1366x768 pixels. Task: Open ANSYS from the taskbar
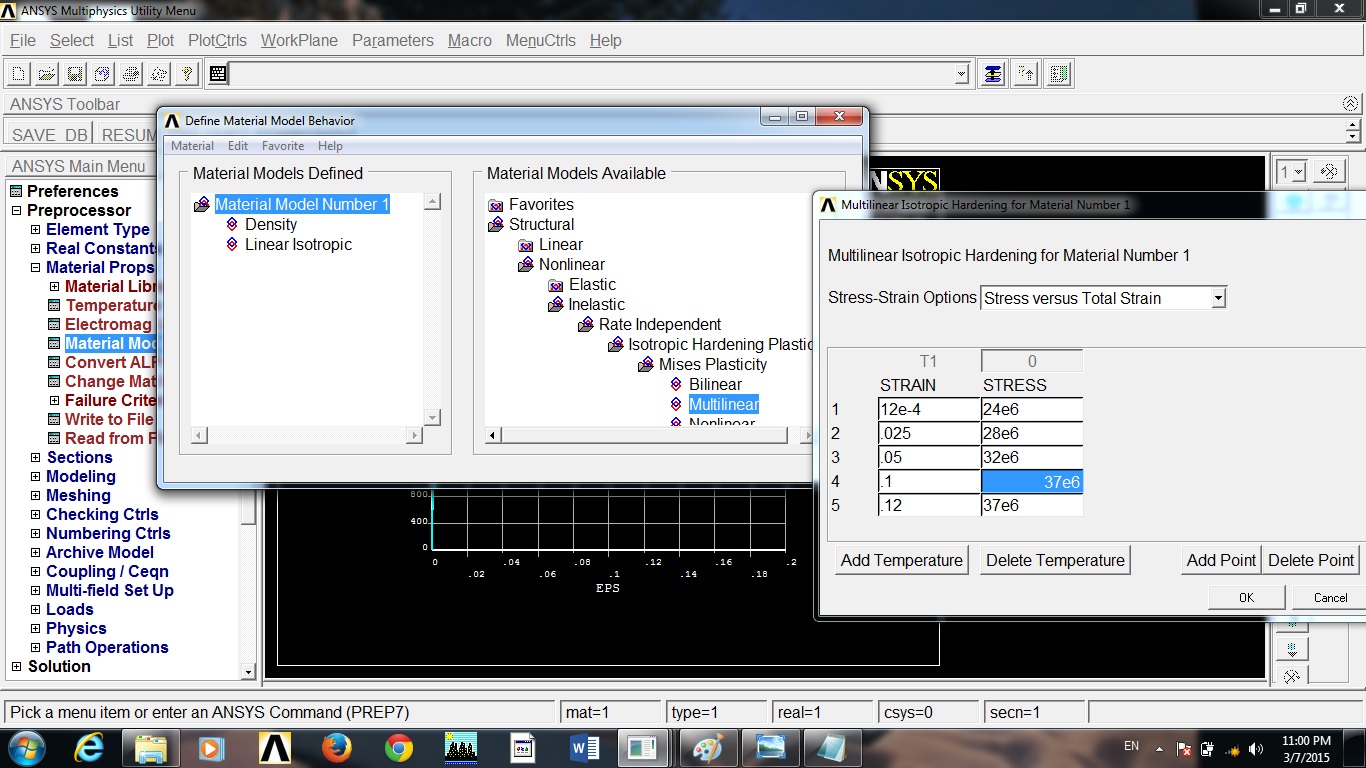point(274,747)
